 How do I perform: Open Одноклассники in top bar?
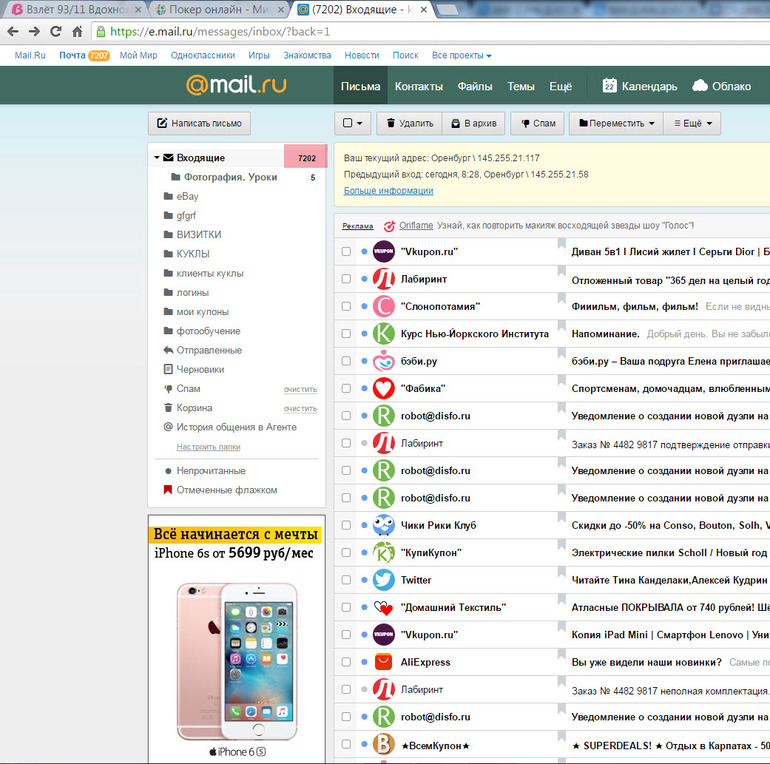pos(203,55)
